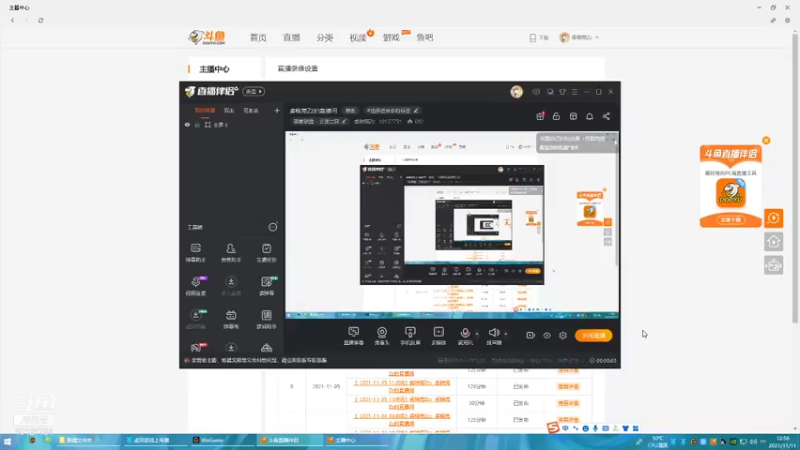Open the car icon tool in the bottom row

point(266,348)
